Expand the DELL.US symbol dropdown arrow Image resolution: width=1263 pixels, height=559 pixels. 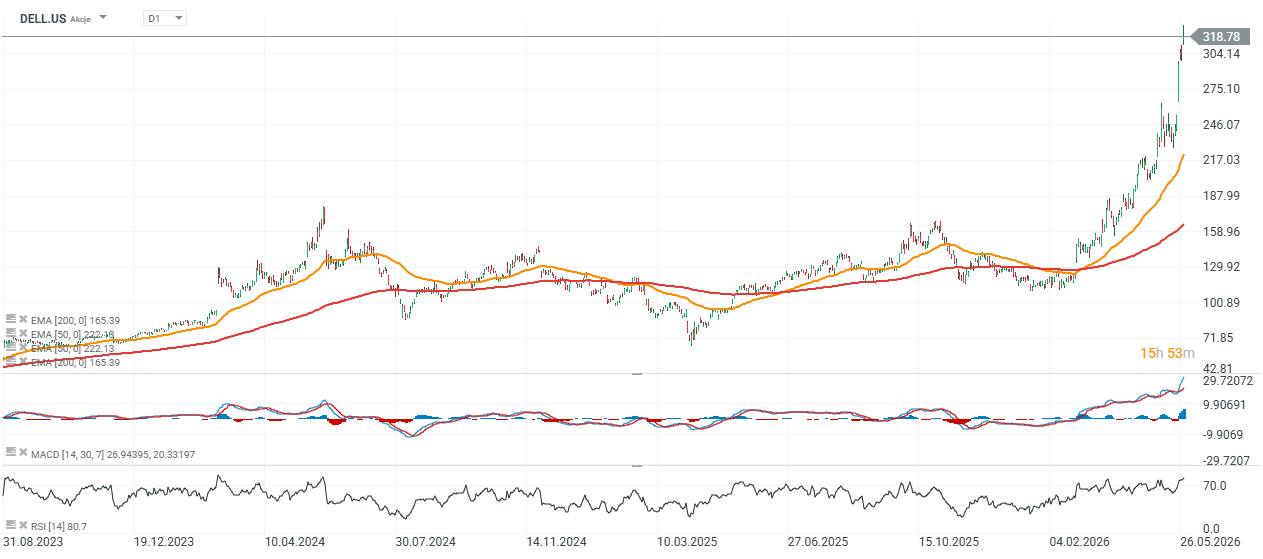(103, 17)
